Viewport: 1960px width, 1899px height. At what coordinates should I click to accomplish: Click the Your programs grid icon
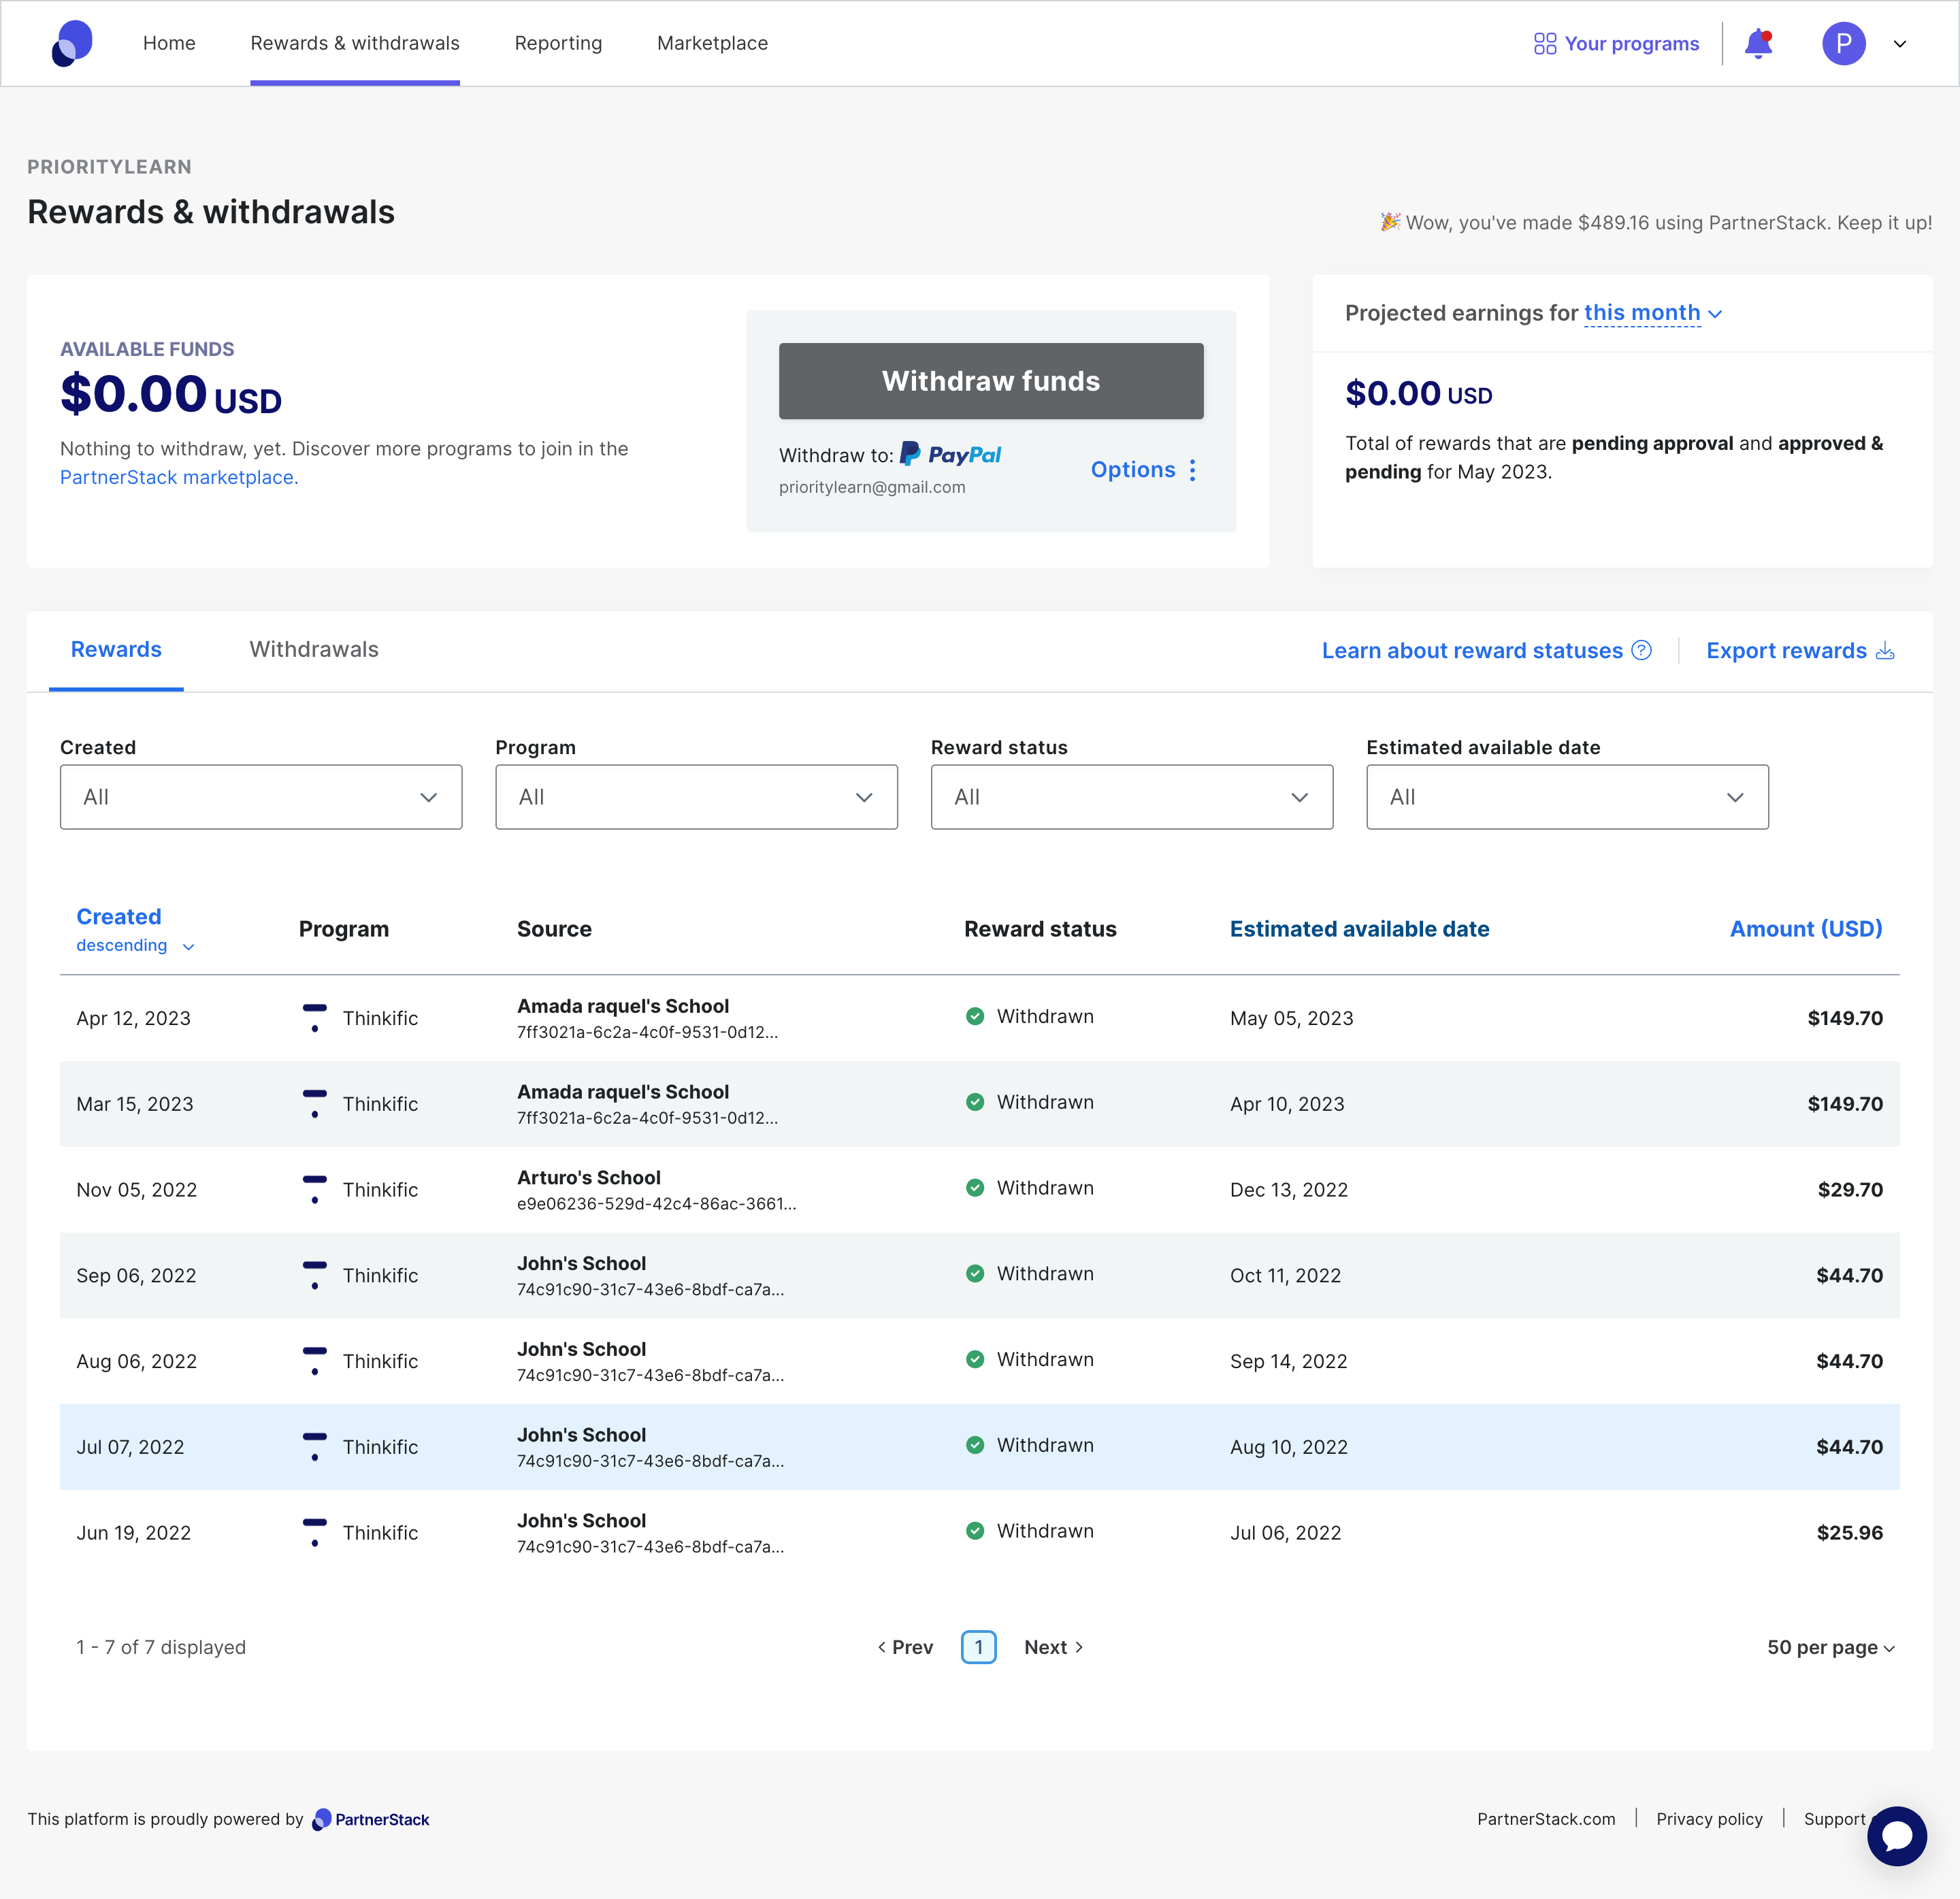tap(1545, 44)
